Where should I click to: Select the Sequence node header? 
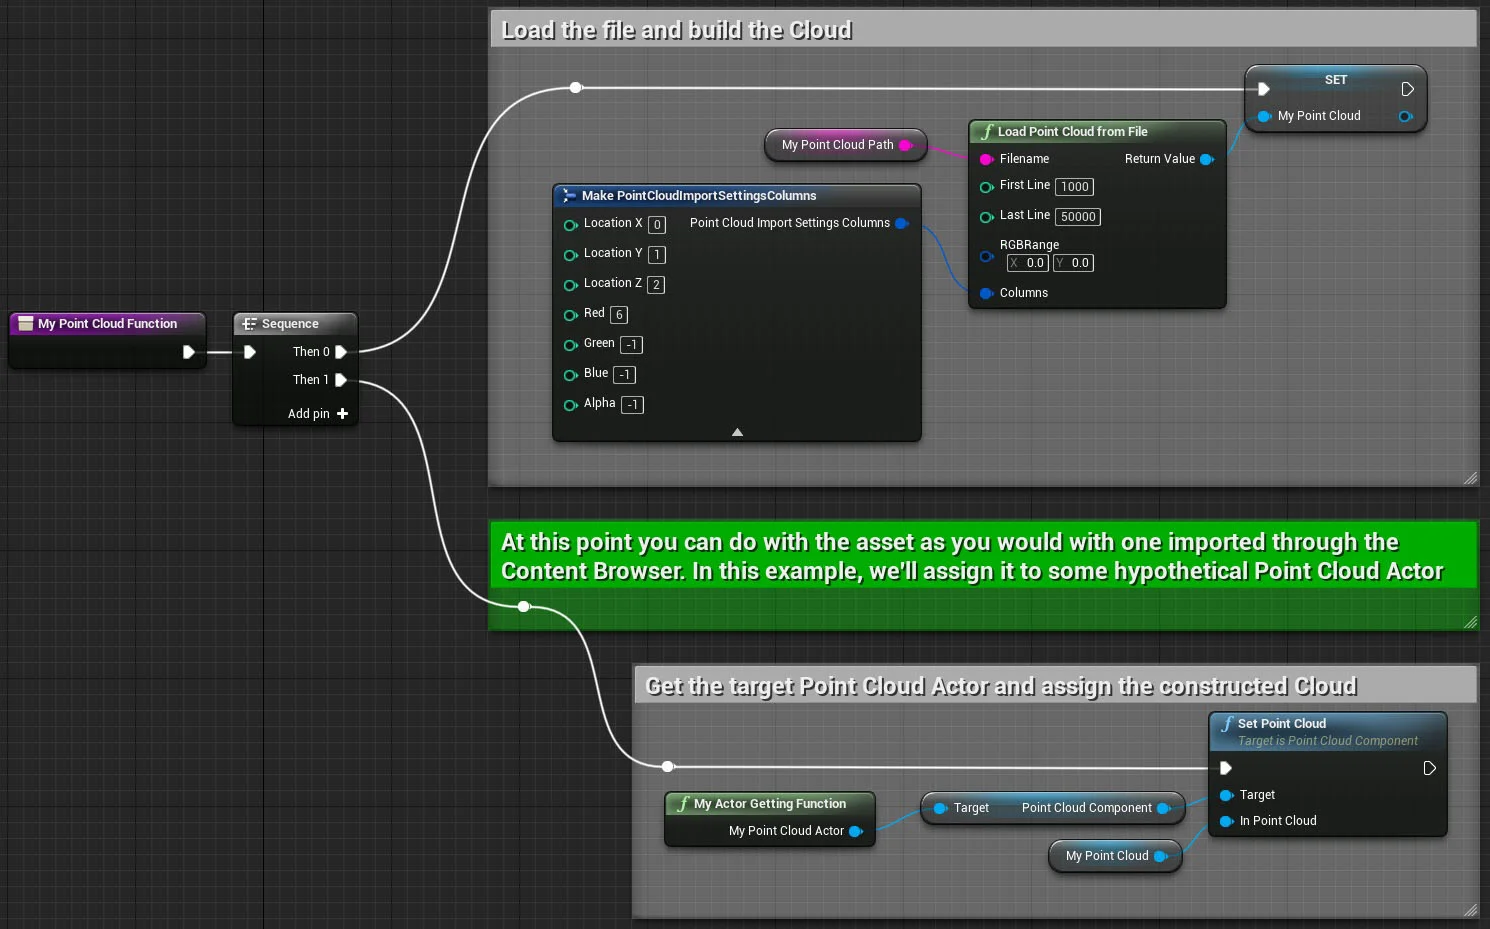pos(295,324)
